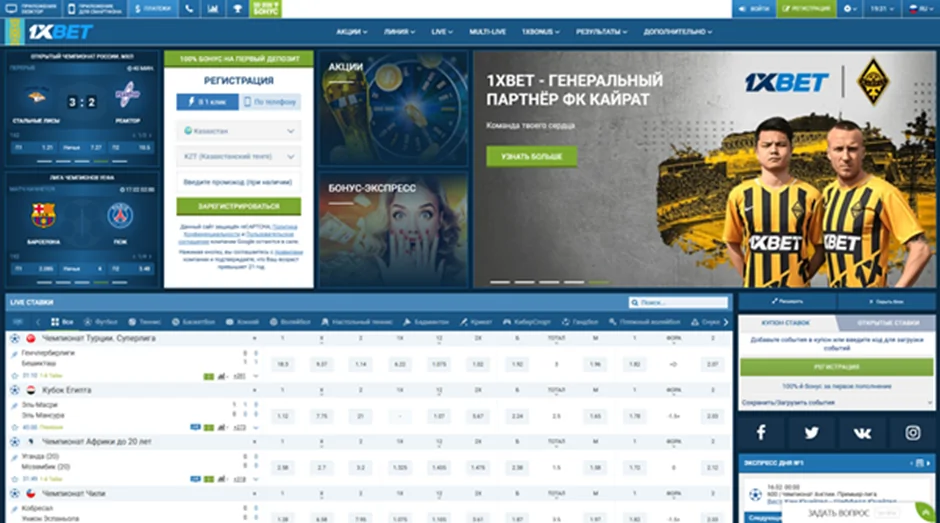The width and height of the screenshot is (940, 523).
Task: Favorite the Эль Масри match star
Action: [14, 428]
